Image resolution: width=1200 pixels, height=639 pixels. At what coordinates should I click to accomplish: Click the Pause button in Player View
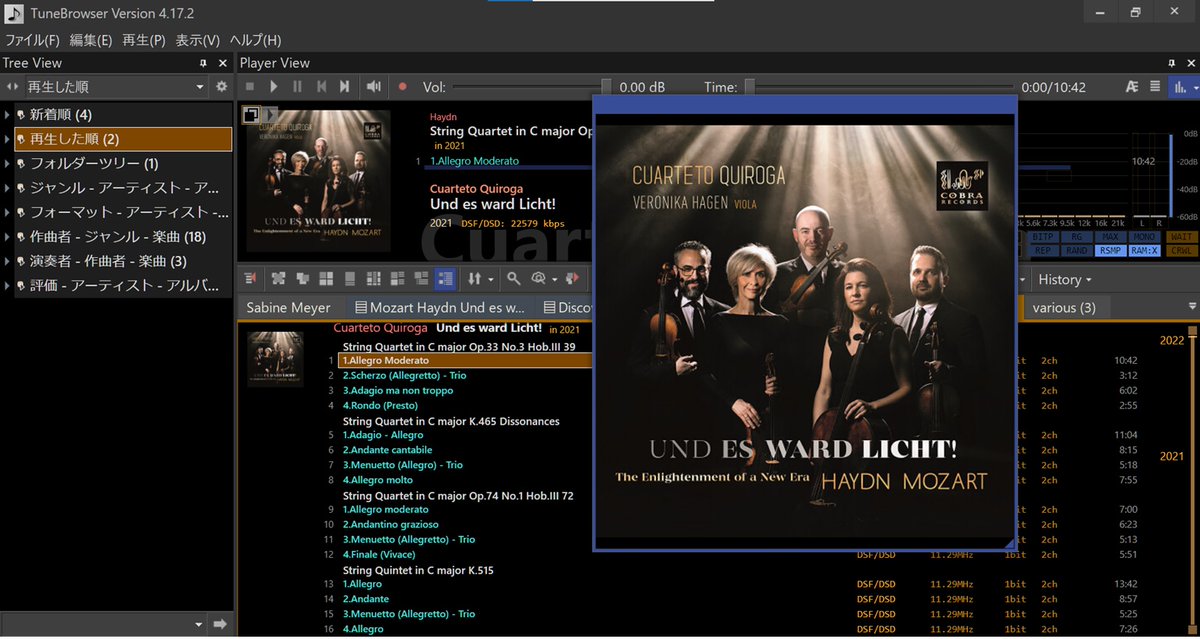[x=297, y=87]
